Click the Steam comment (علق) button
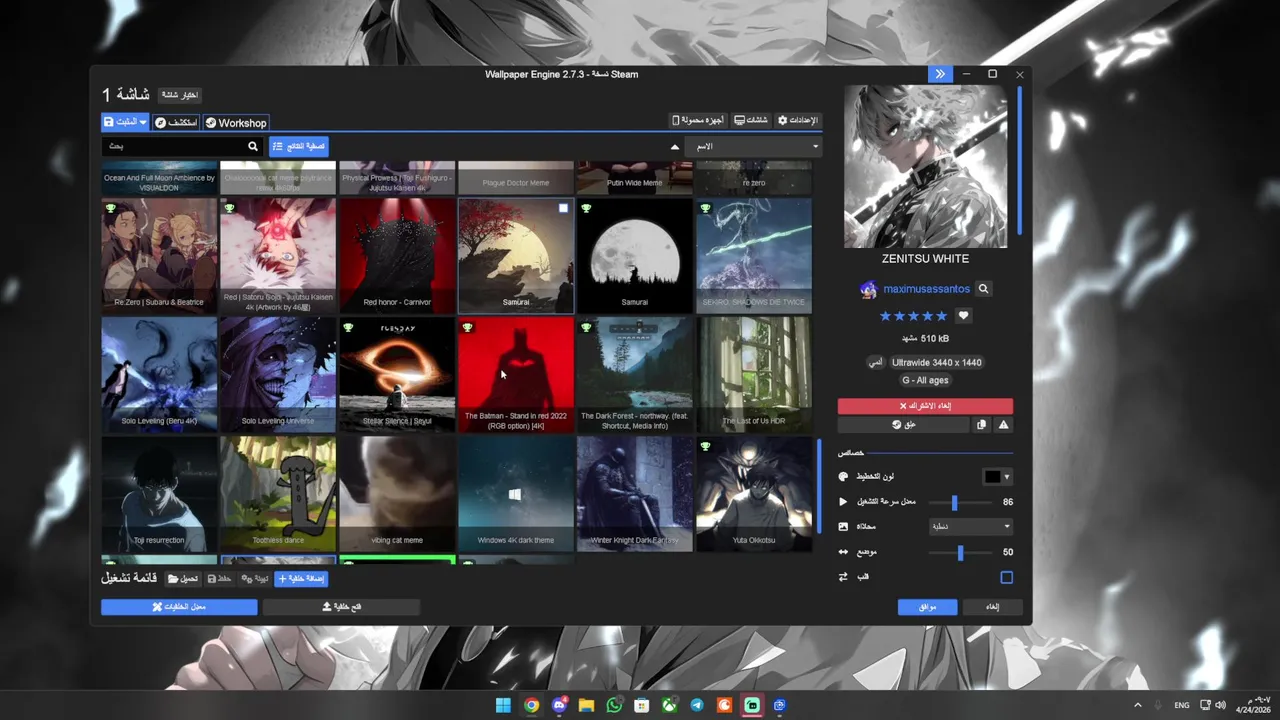The image size is (1280, 720). tap(903, 425)
